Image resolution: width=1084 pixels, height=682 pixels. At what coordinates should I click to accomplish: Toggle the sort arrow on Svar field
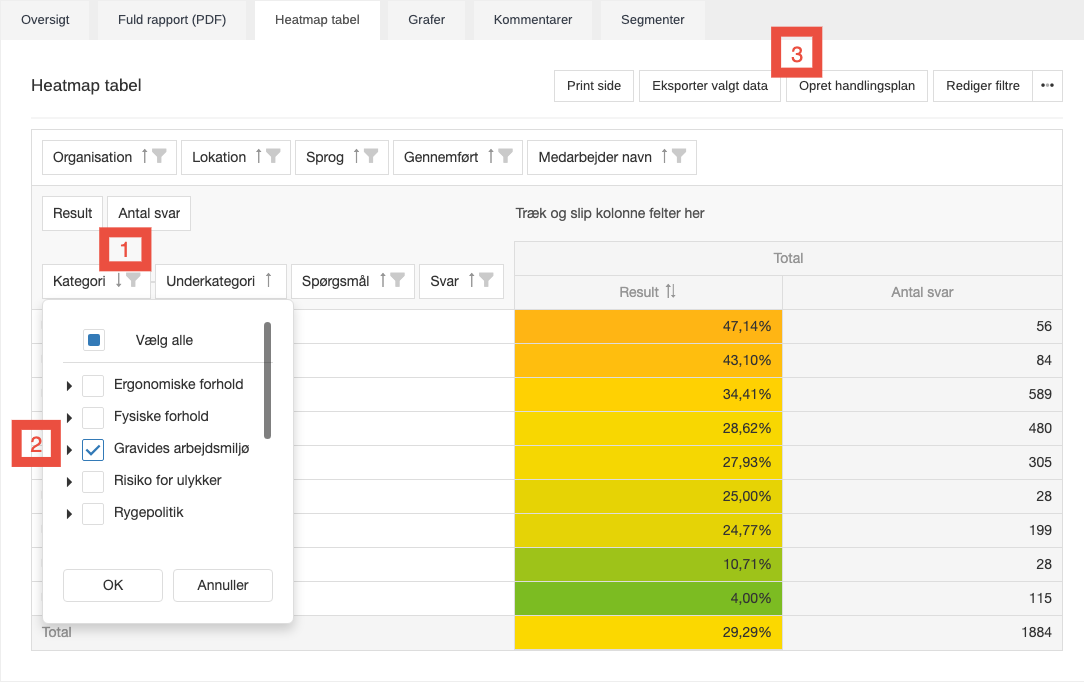tap(471, 280)
